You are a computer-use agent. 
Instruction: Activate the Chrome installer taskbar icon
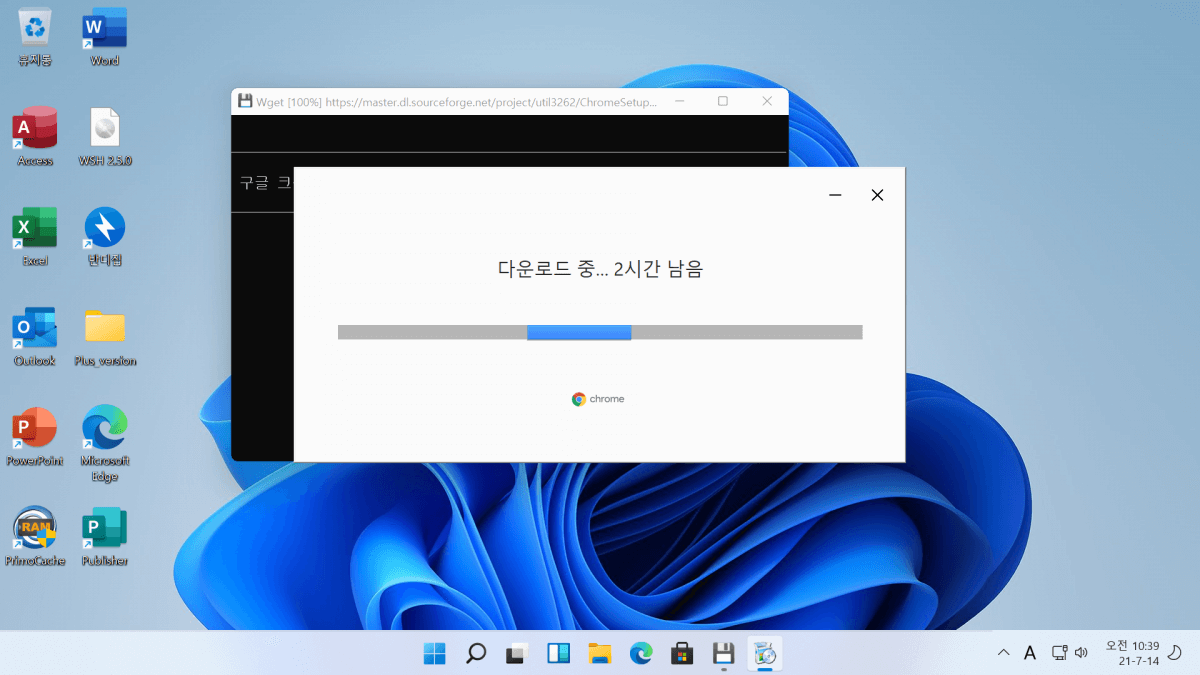[x=765, y=654]
